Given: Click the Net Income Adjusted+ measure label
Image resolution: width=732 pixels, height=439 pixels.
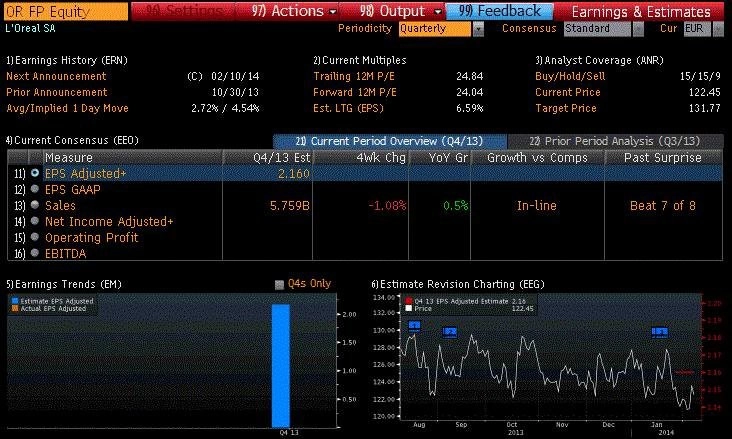Looking at the screenshot, I should tap(109, 221).
